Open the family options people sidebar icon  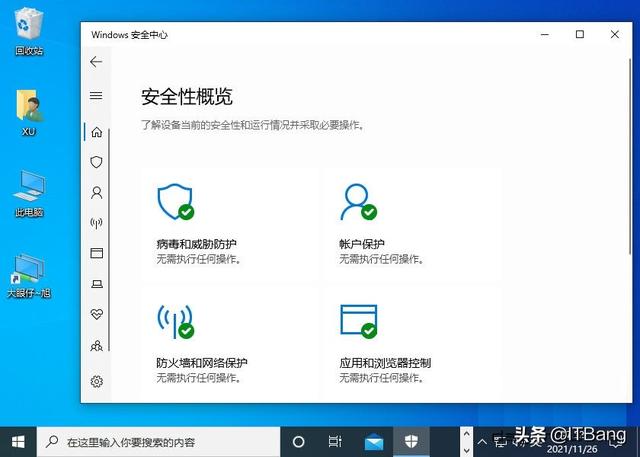pyautogui.click(x=97, y=346)
